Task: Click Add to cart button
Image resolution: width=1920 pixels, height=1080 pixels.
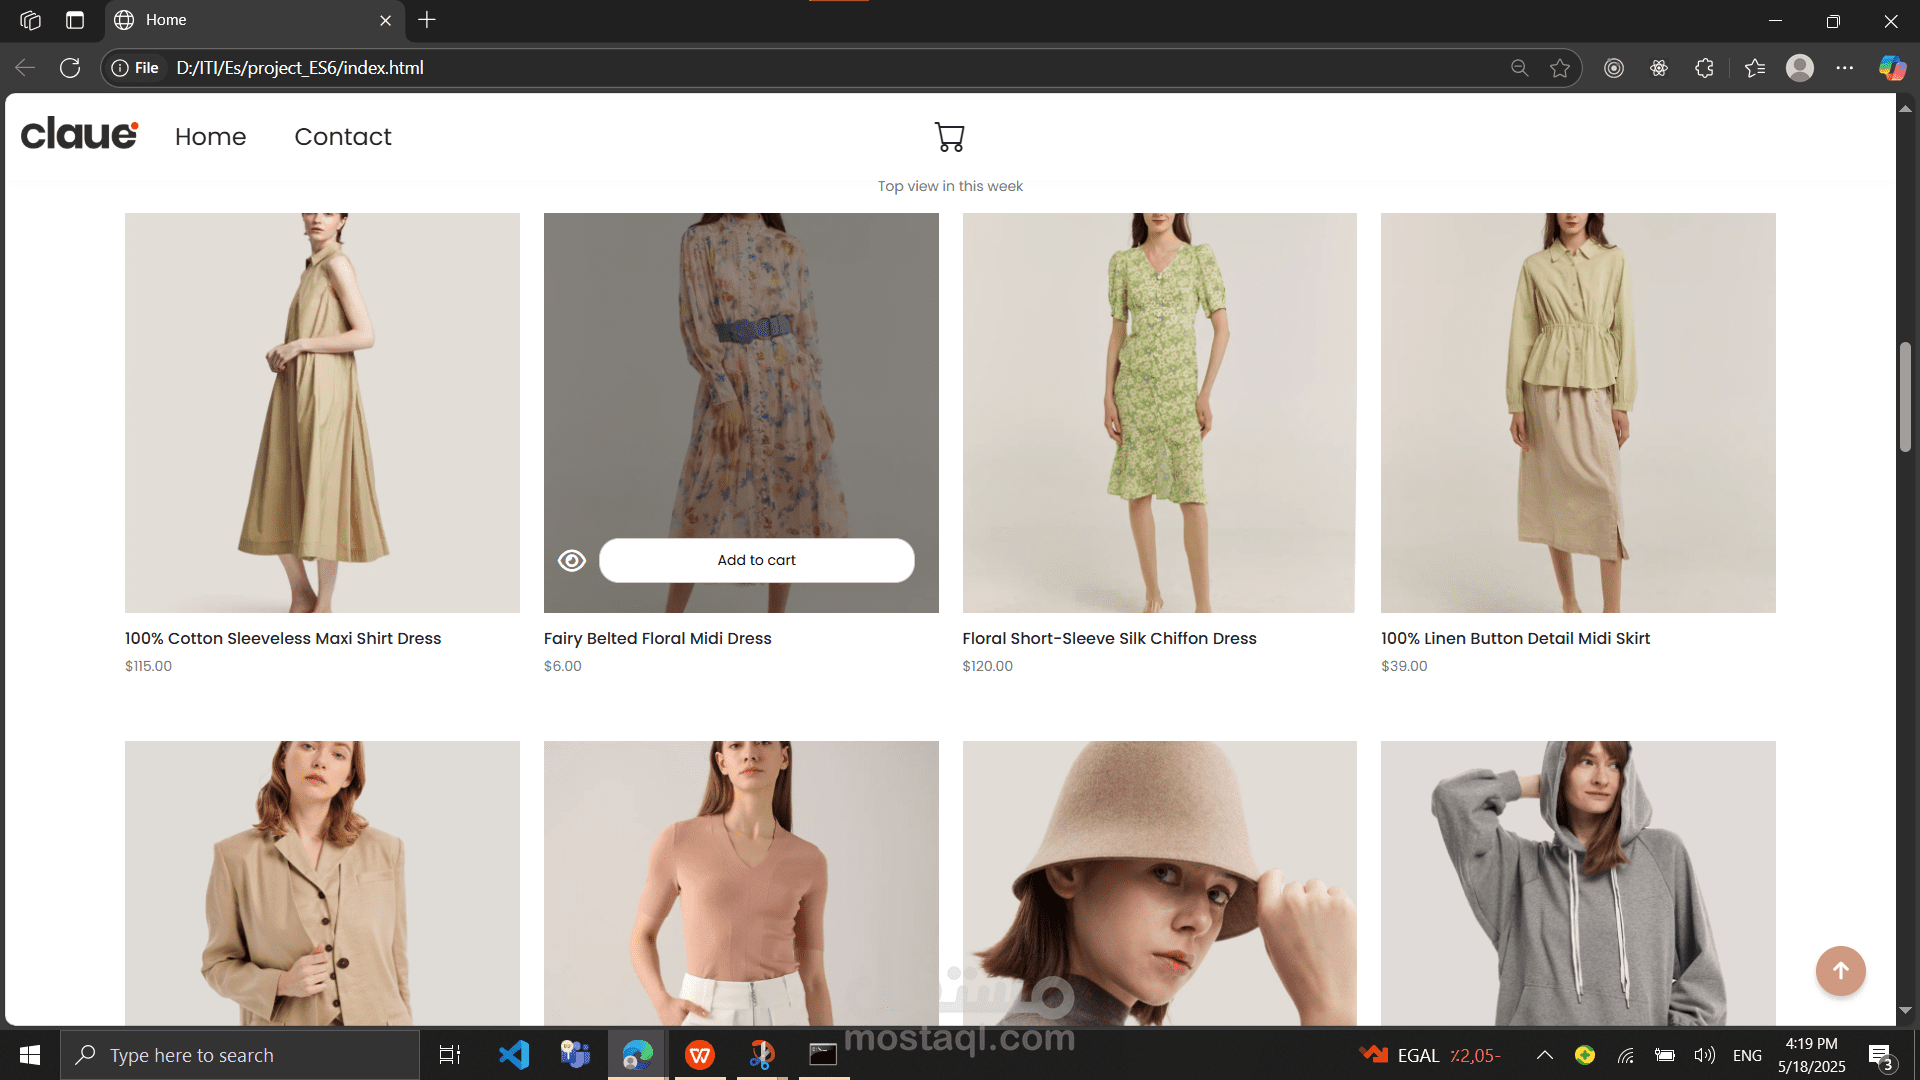Action: click(756, 561)
